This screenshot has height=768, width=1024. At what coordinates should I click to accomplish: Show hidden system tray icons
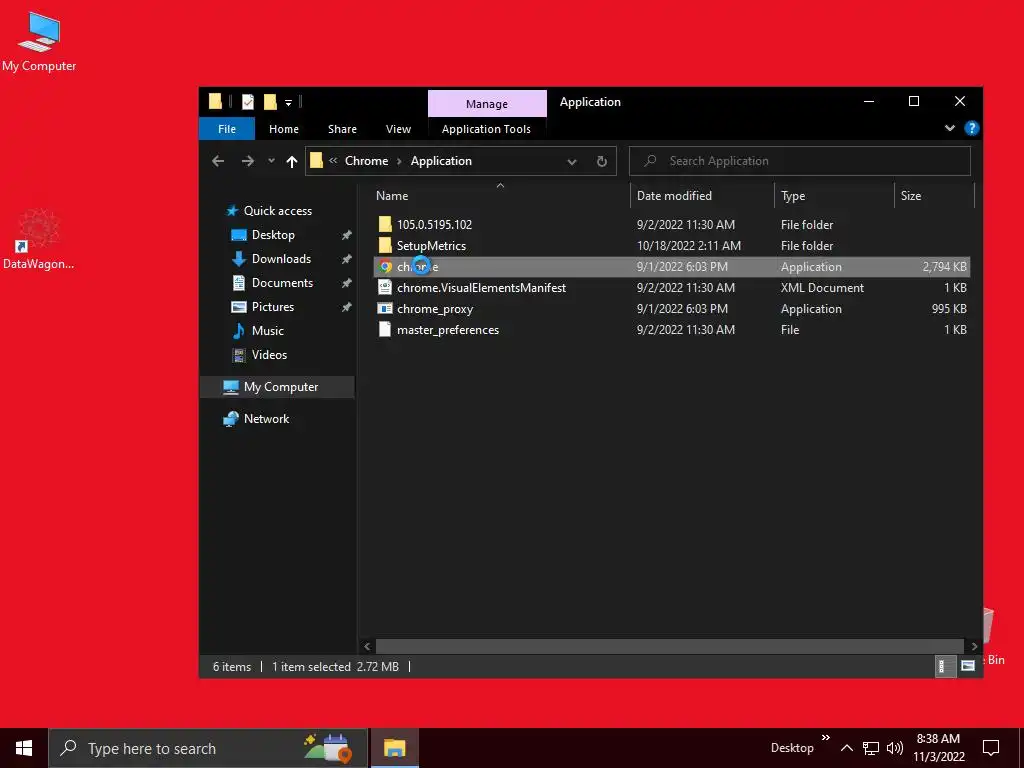pyautogui.click(x=846, y=748)
